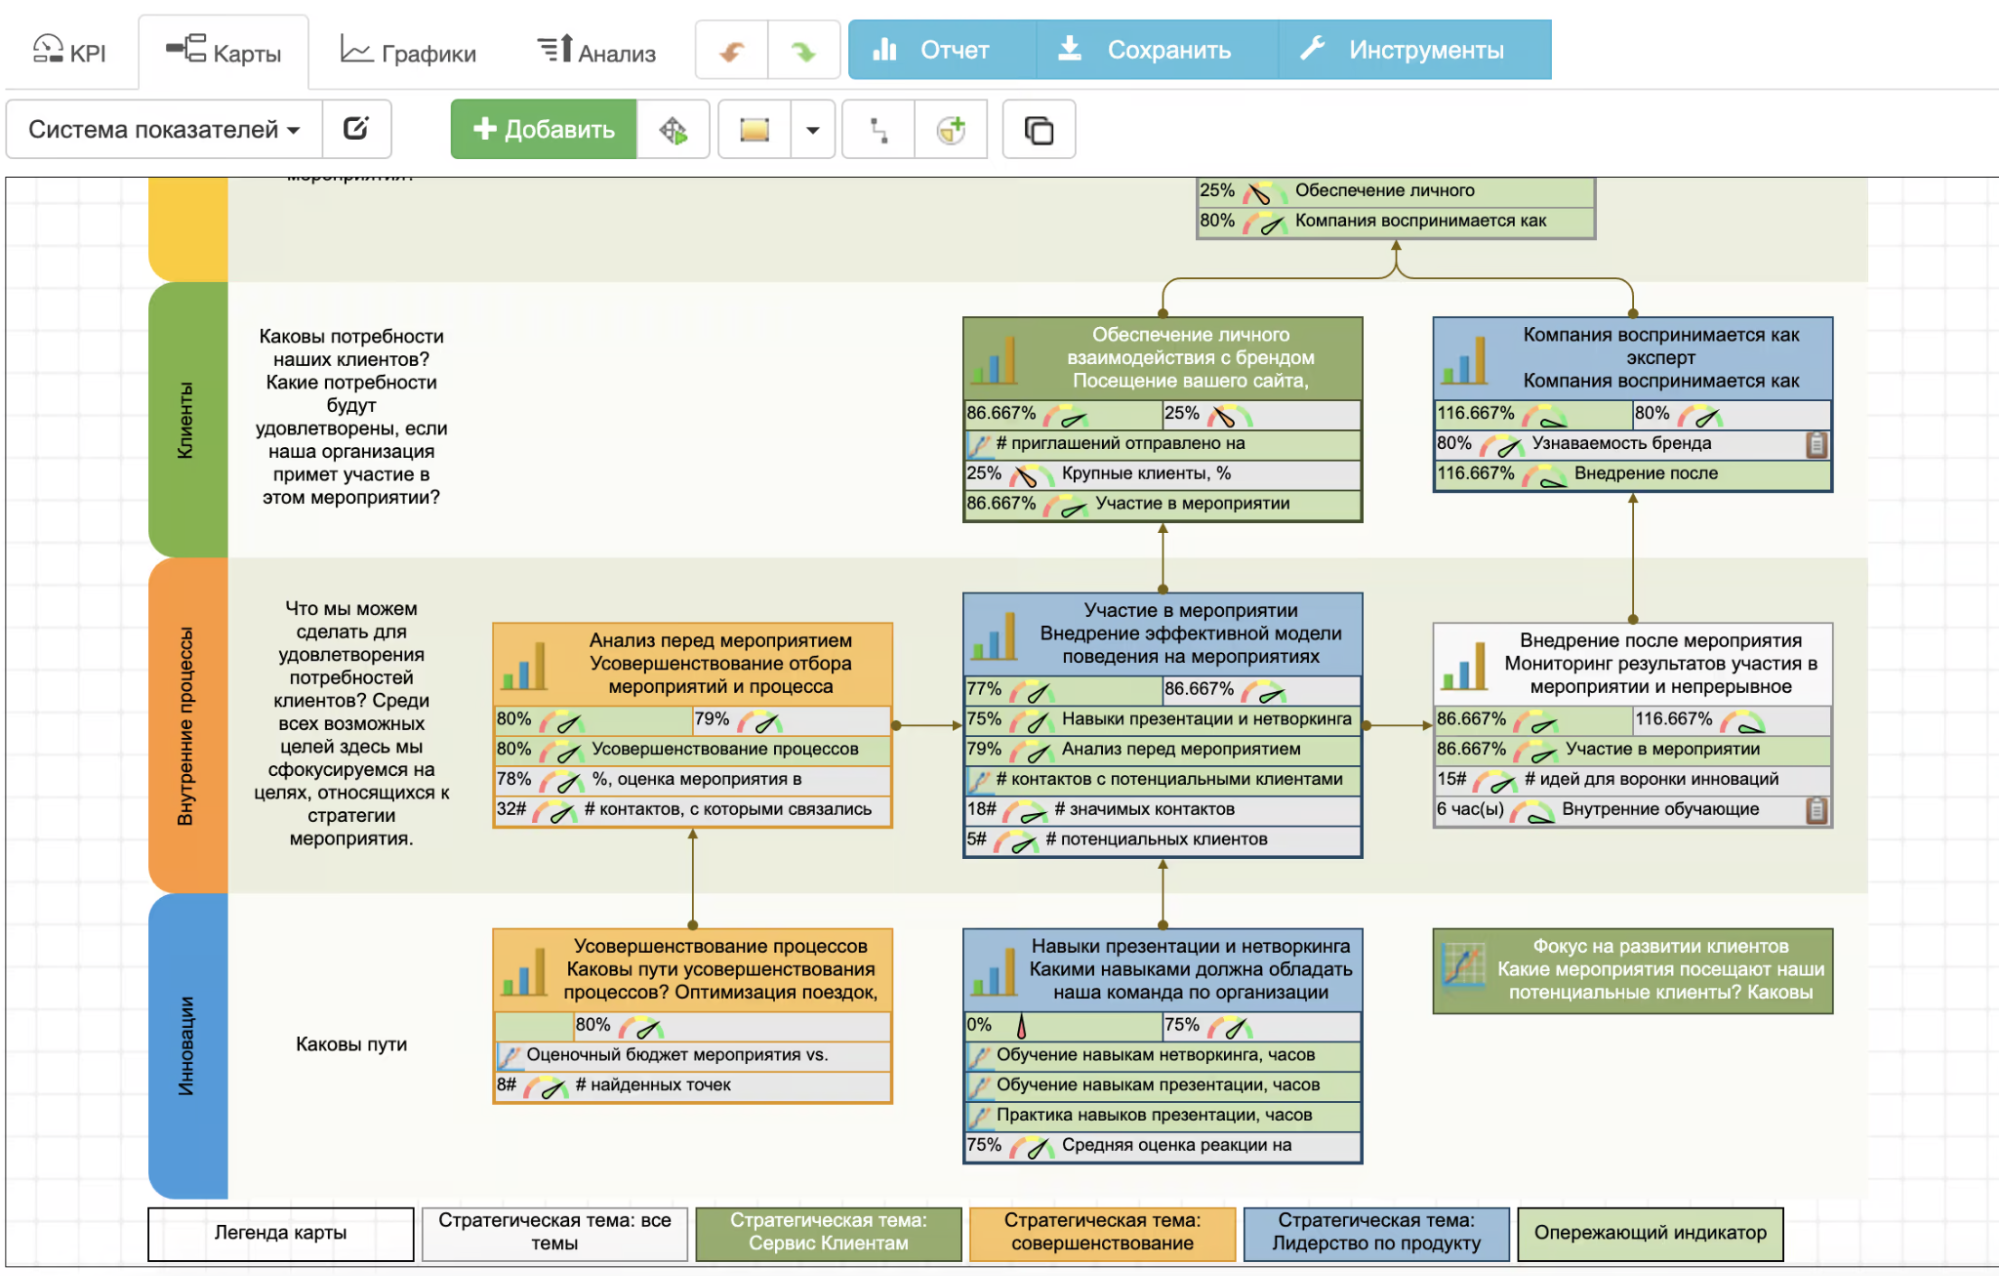Image resolution: width=1999 pixels, height=1276 pixels.
Task: Select legend Стратегическая тема: все темы
Action: (555, 1234)
